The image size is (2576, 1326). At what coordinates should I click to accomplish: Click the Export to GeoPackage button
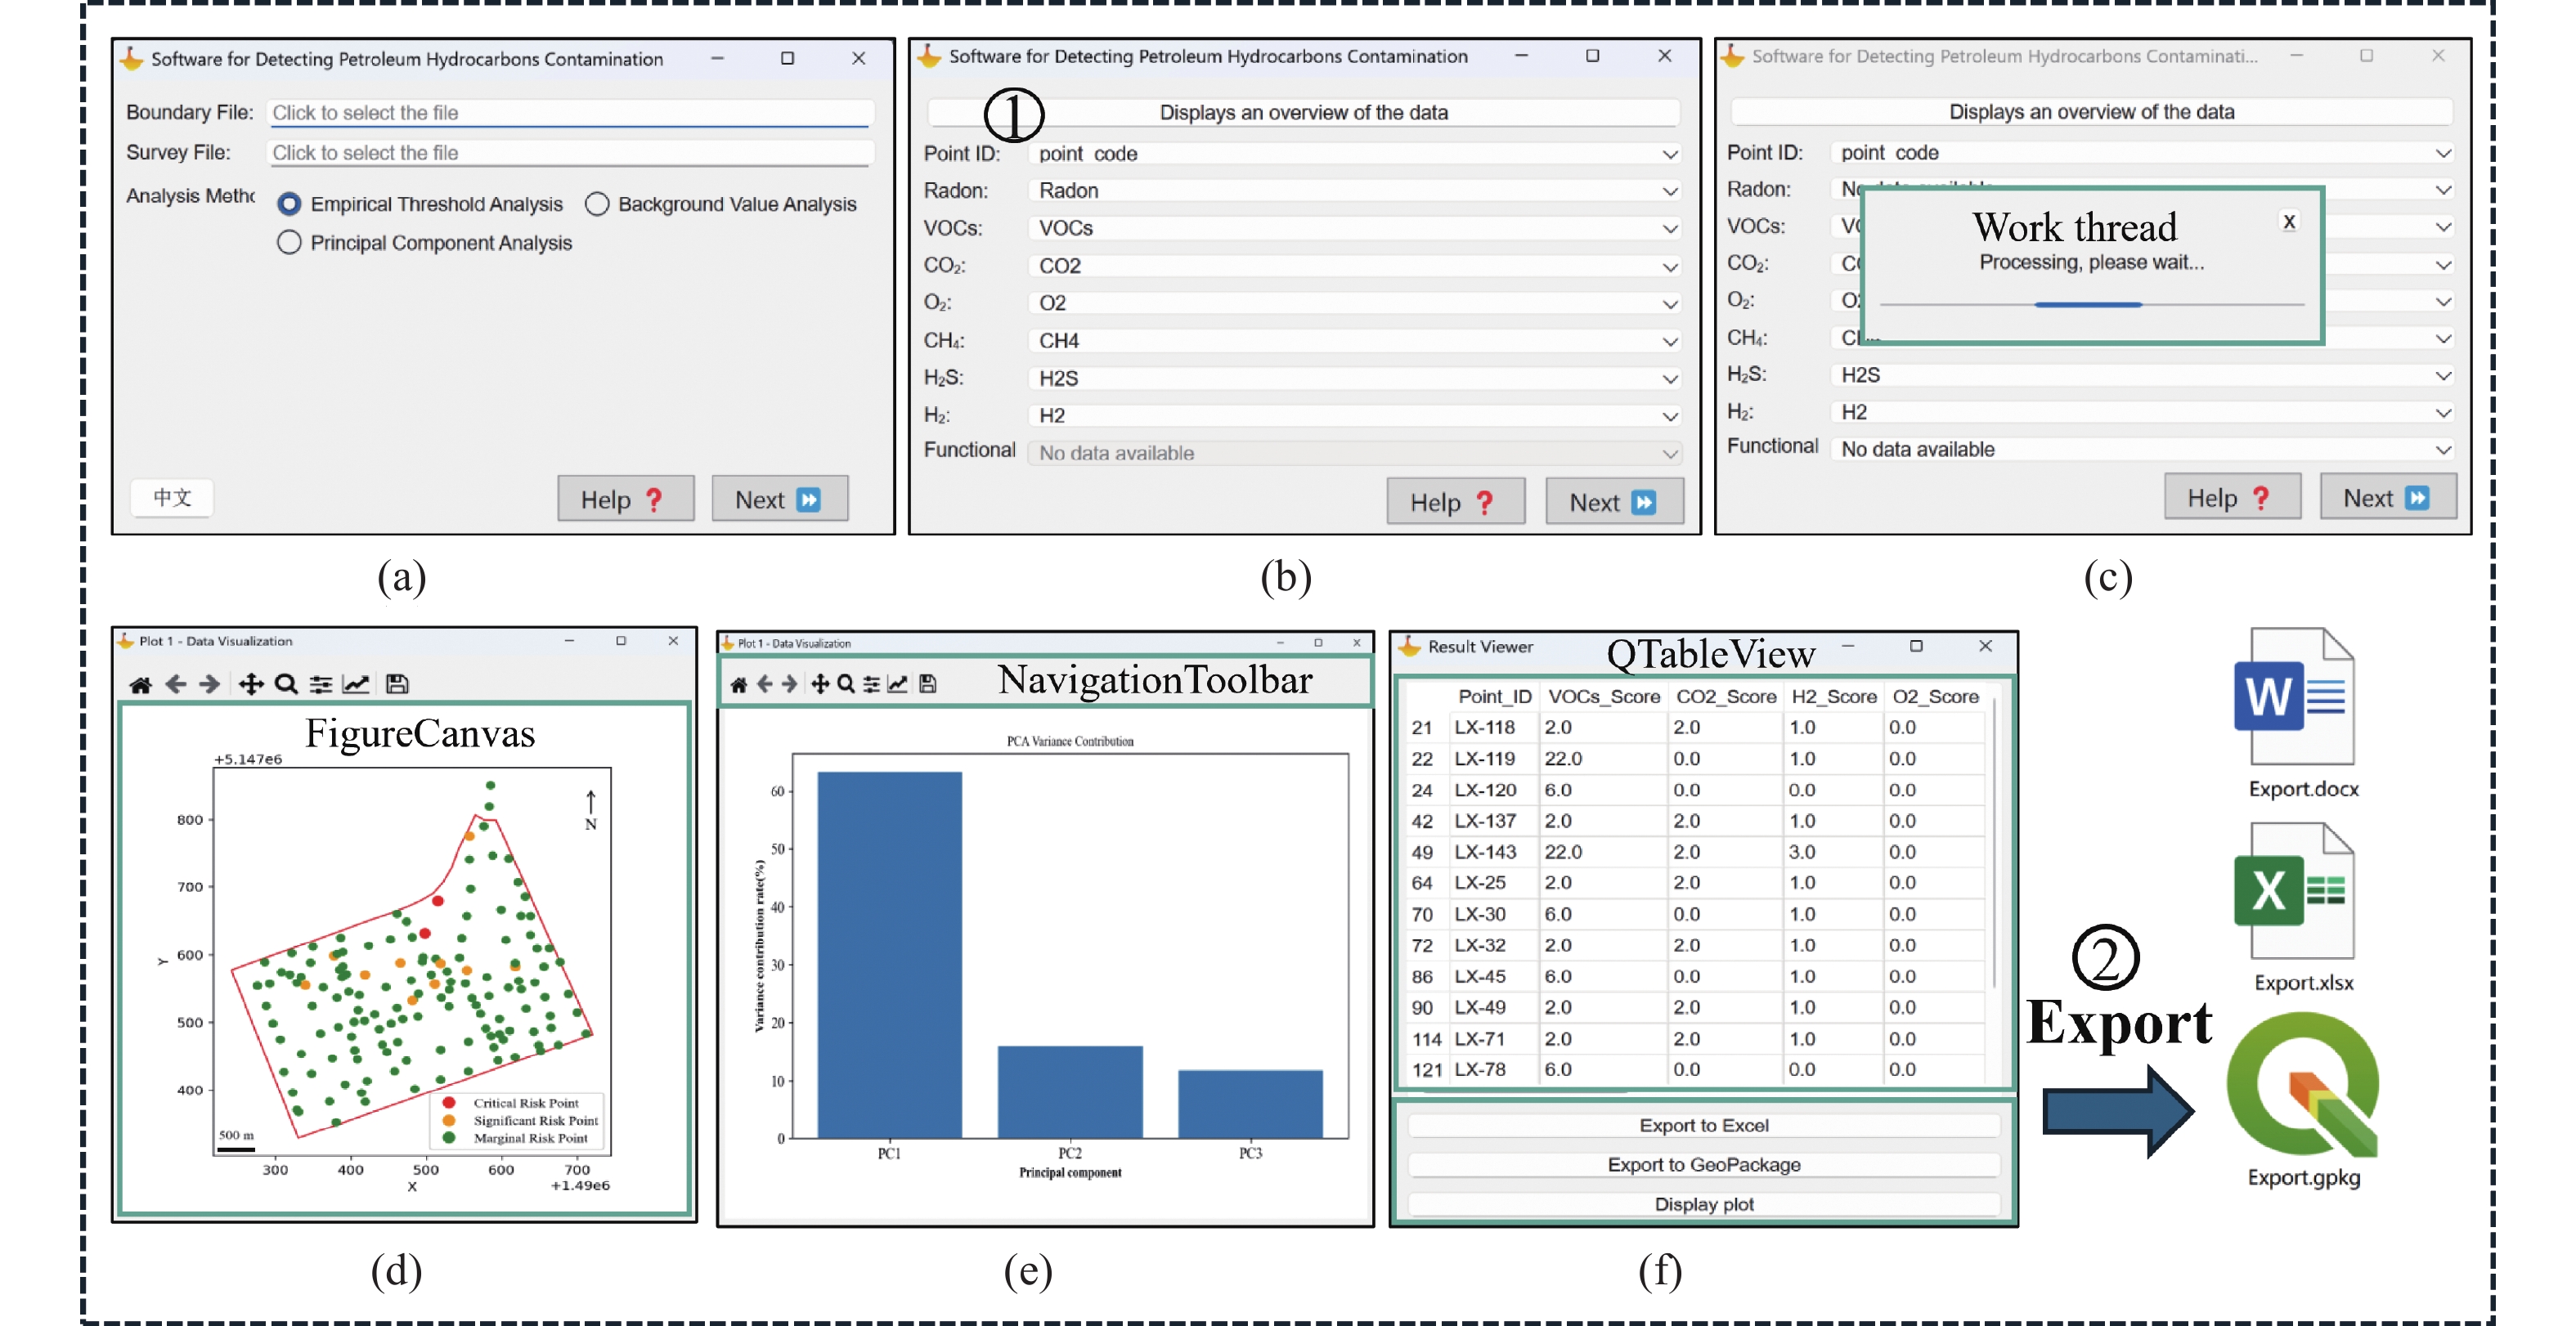coord(1704,1165)
